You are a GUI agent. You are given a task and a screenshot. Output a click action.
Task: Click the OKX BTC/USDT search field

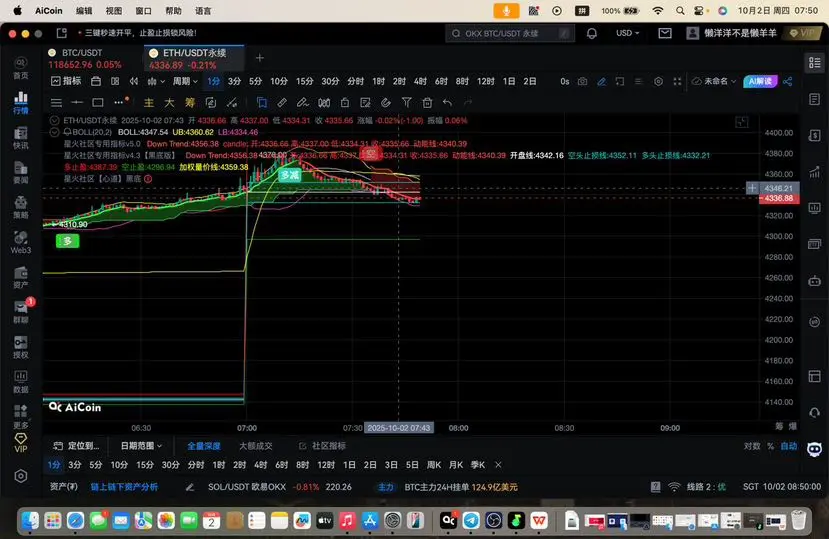coord(510,33)
